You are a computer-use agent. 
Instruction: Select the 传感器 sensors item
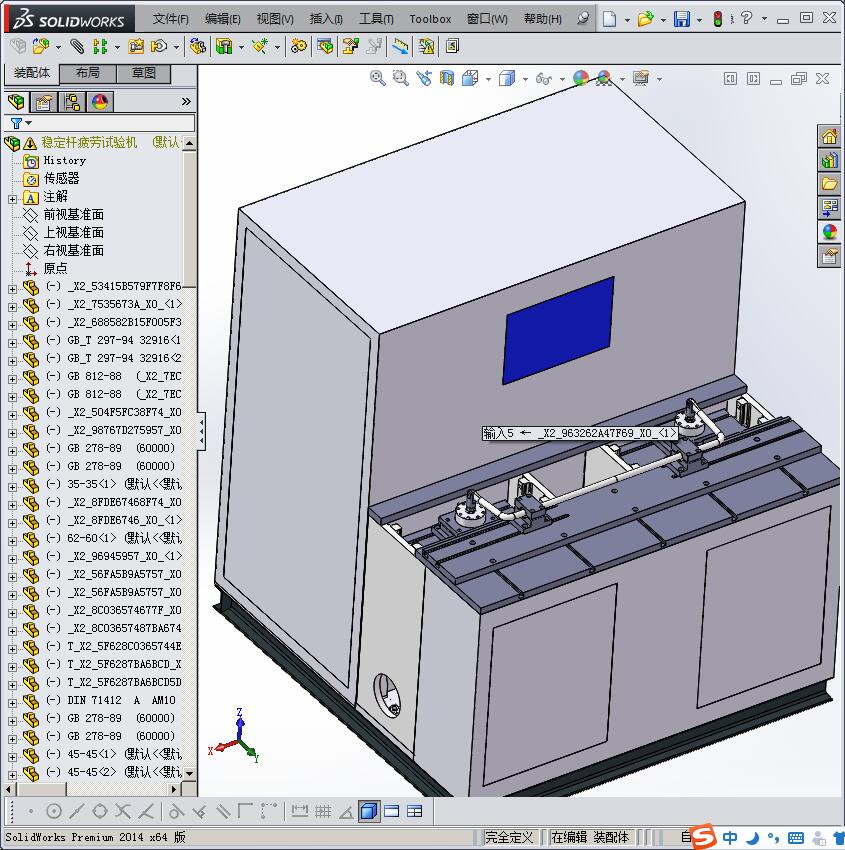(x=61, y=178)
